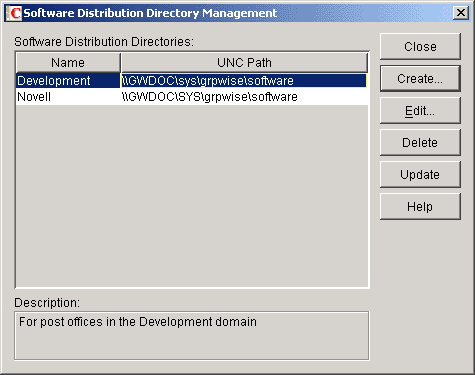The height and width of the screenshot is (375, 475).
Task: Click the Name column header
Action: click(68, 63)
